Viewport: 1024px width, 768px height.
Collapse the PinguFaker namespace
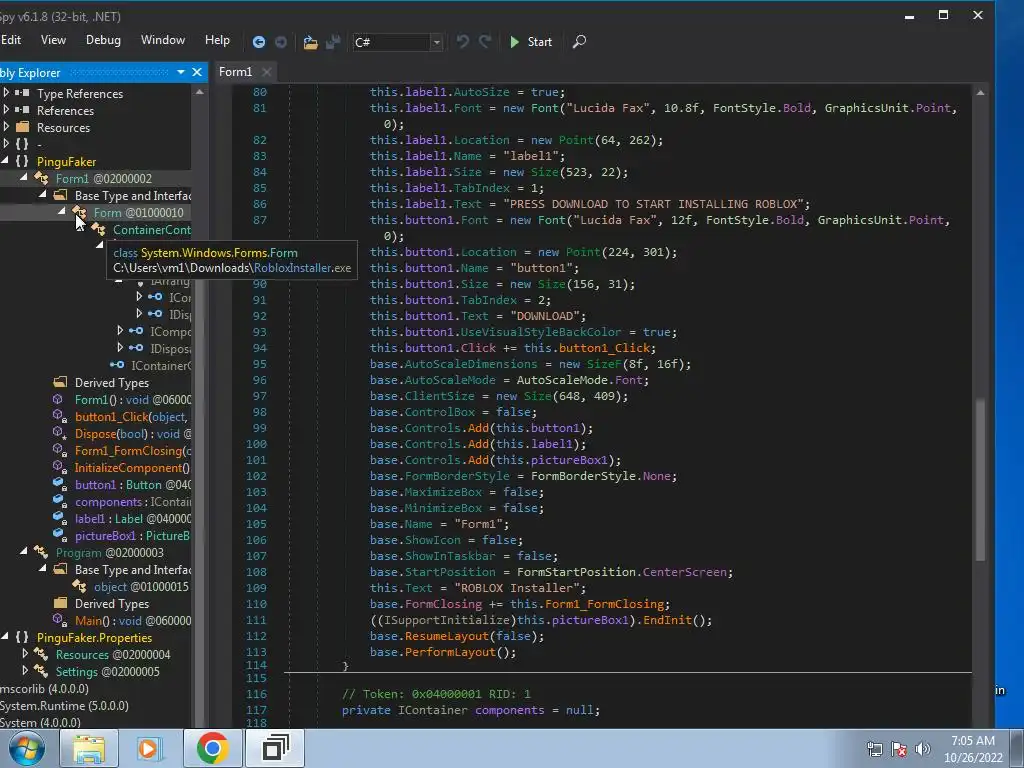(x=5, y=160)
